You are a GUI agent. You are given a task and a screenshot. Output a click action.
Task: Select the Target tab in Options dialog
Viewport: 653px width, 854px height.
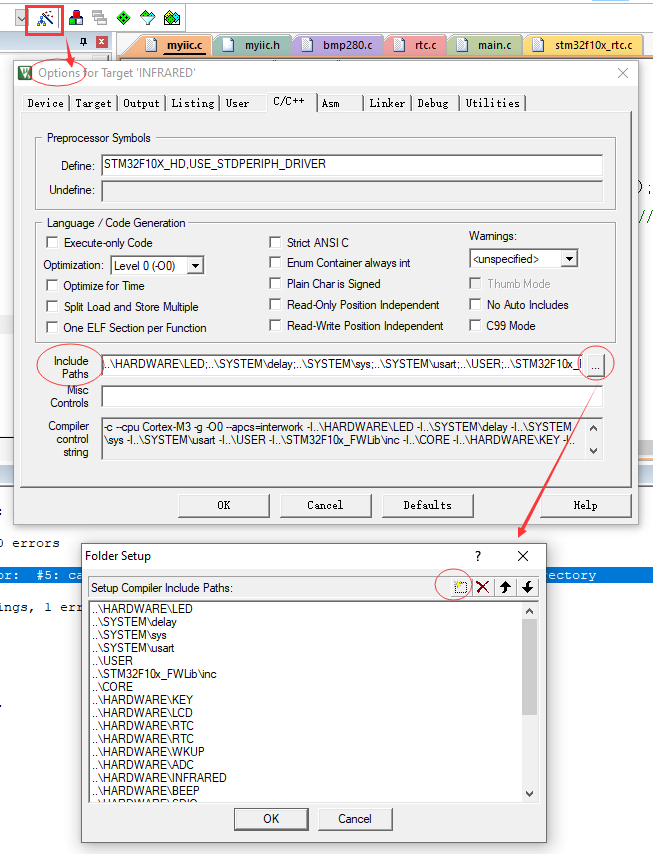pos(93,103)
